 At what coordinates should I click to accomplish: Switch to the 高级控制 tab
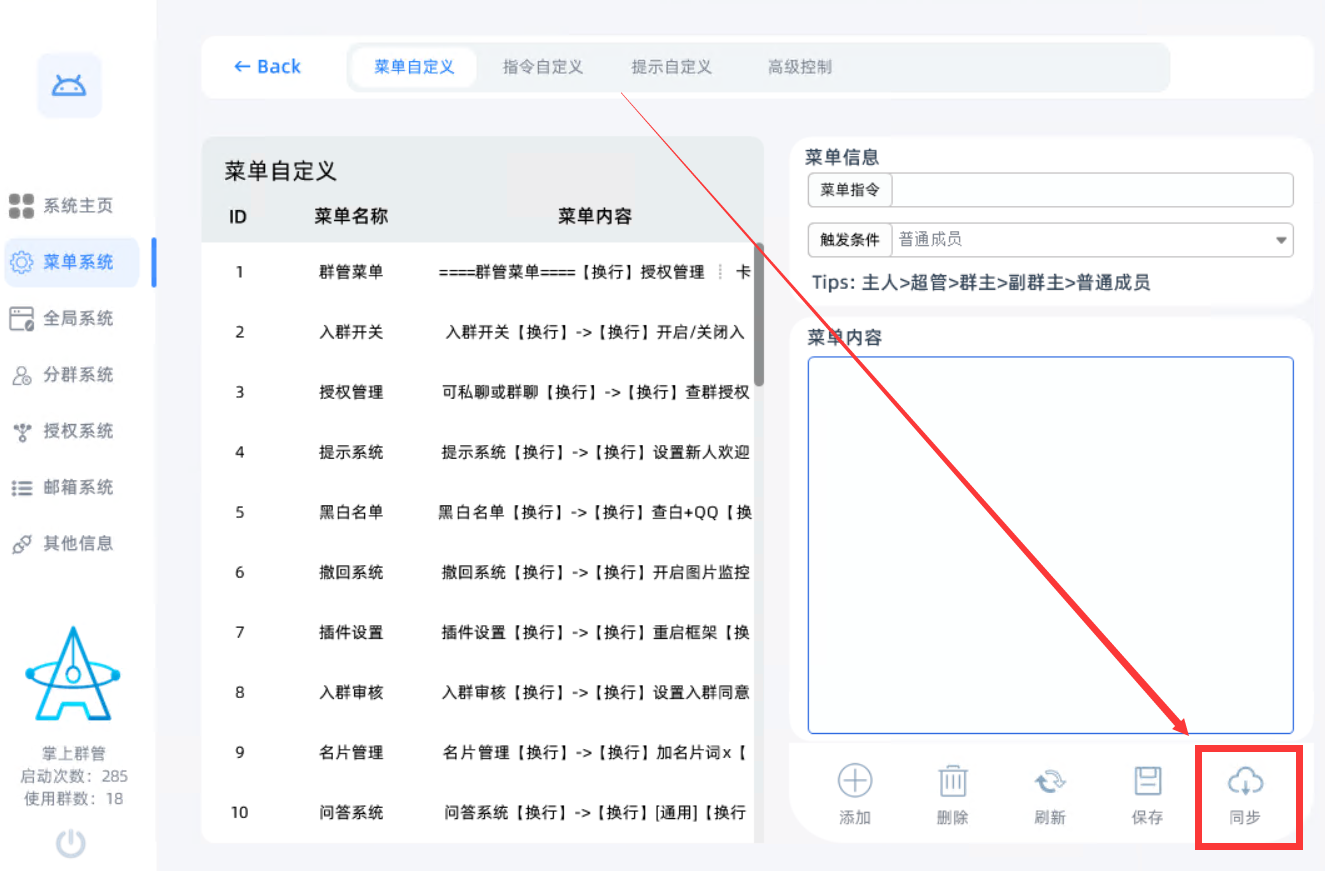pyautogui.click(x=799, y=67)
